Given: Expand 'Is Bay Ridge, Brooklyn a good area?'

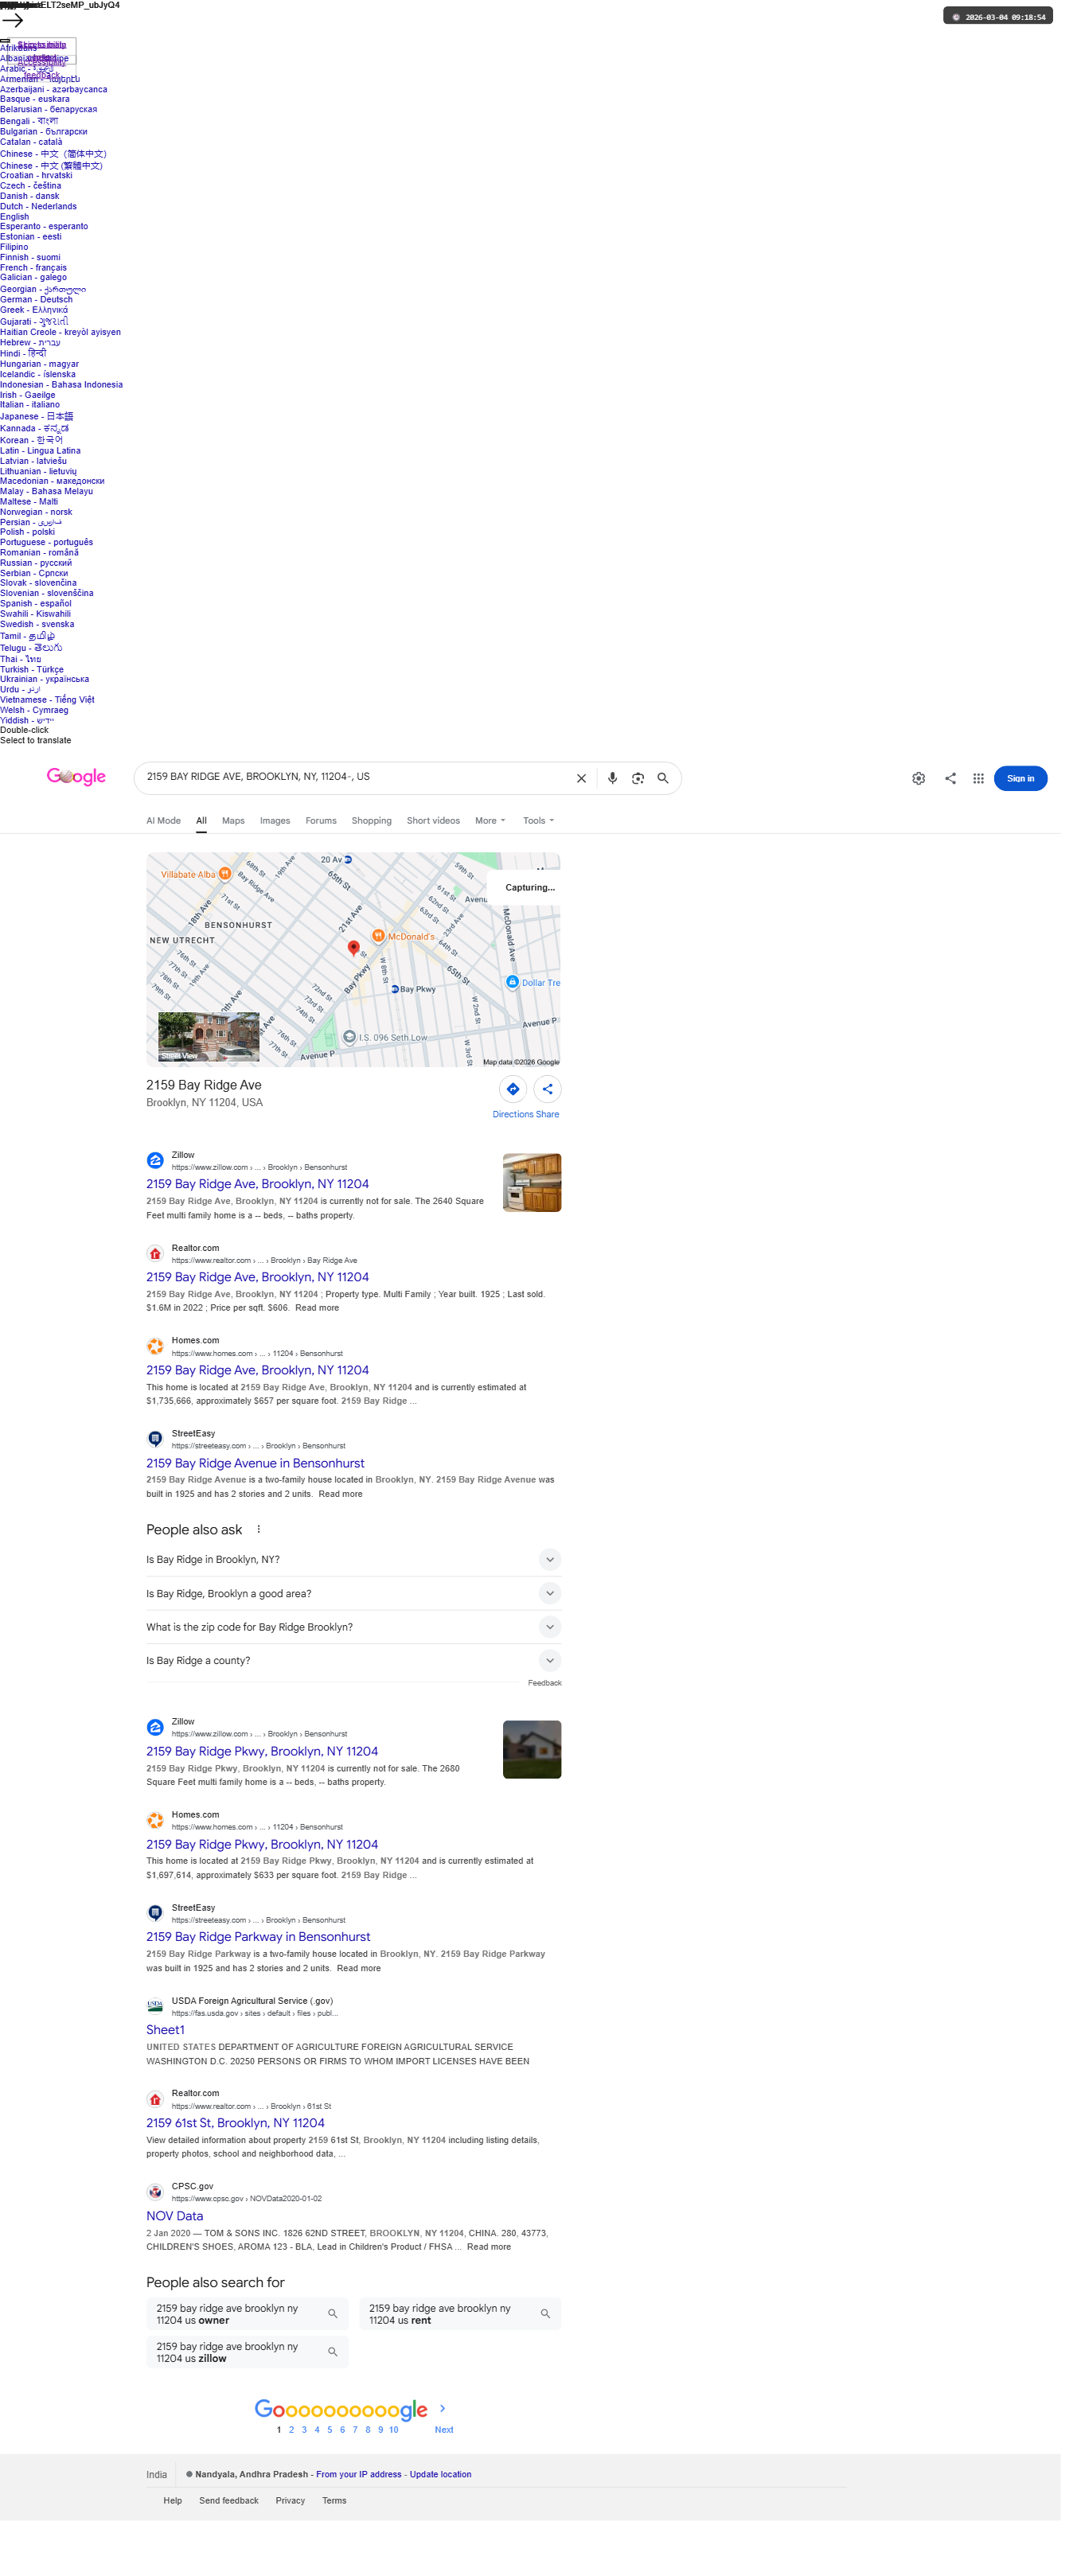Looking at the screenshot, I should [353, 1593].
